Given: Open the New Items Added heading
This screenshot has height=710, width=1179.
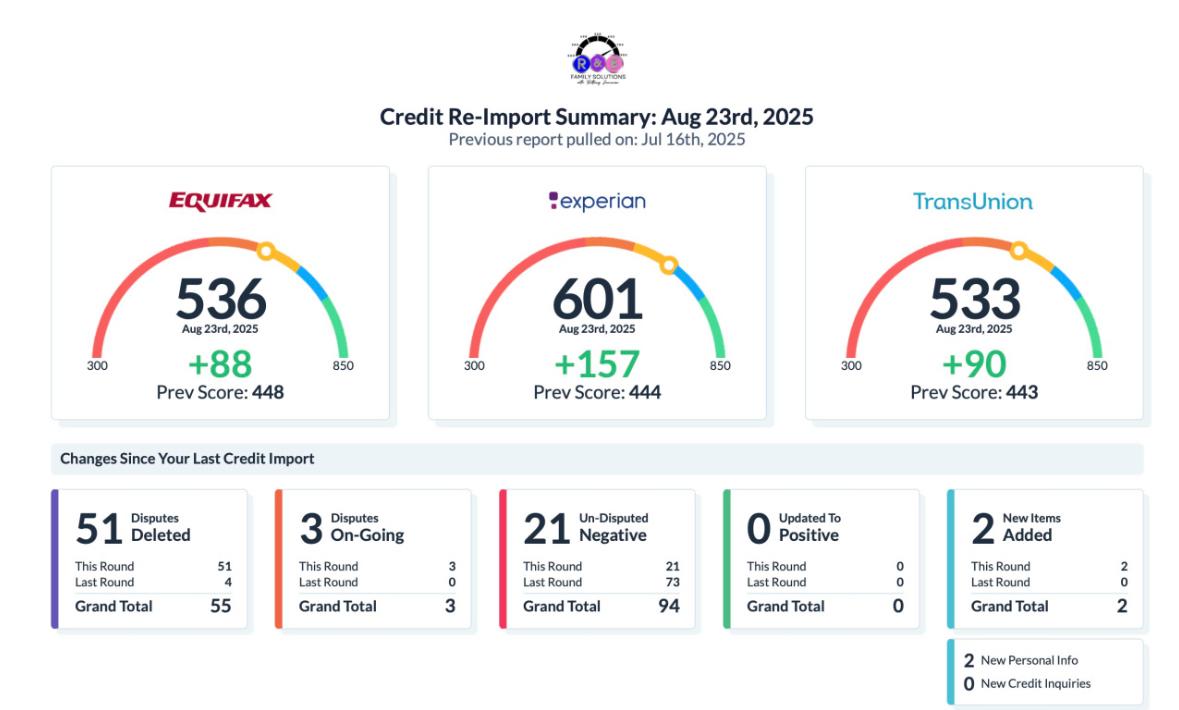Looking at the screenshot, I should pyautogui.click(x=1032, y=527).
